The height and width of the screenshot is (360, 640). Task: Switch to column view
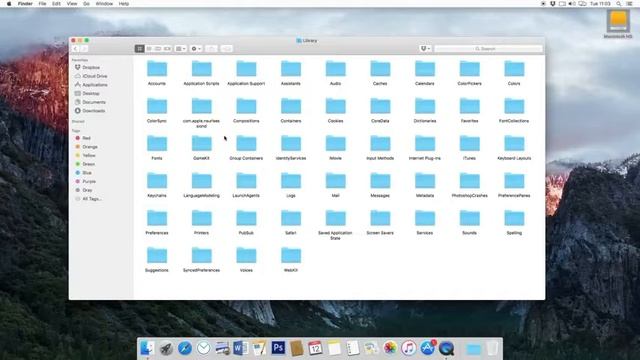click(158, 49)
